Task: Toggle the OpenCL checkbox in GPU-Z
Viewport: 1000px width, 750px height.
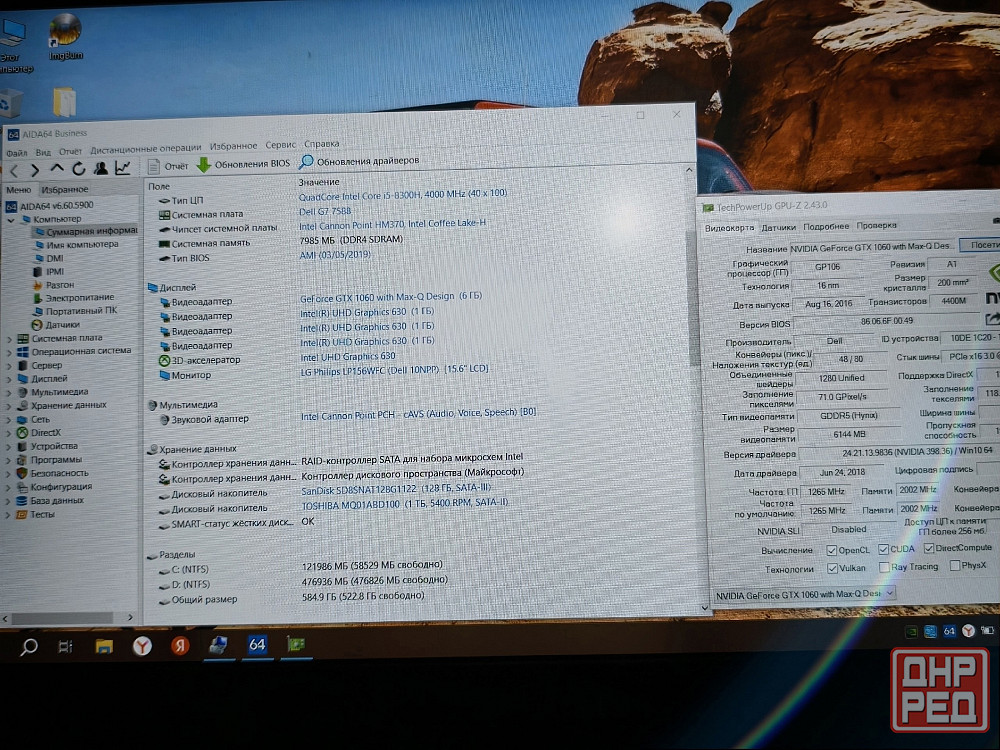Action: (832, 550)
